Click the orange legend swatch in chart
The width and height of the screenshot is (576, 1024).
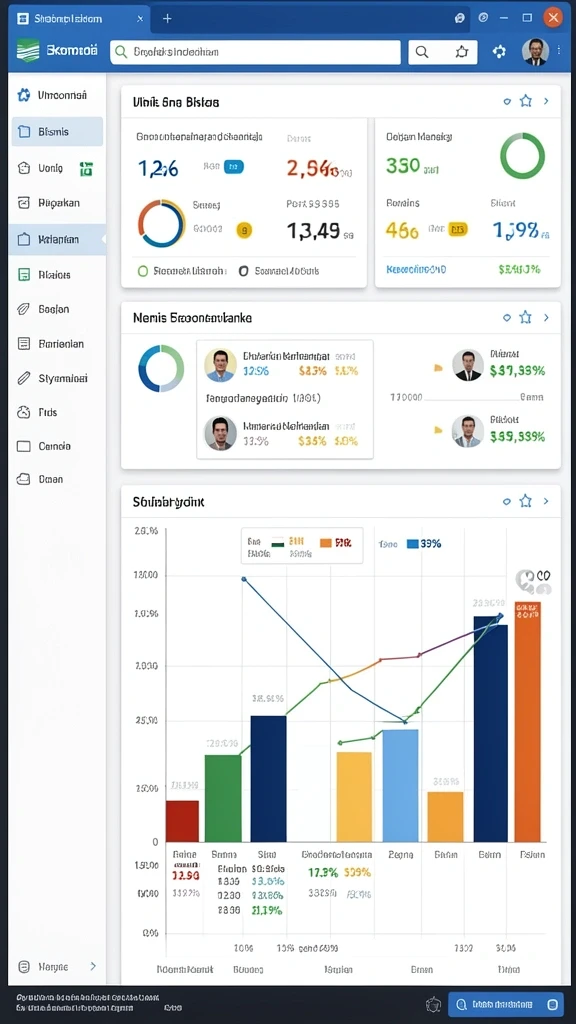tap(326, 542)
